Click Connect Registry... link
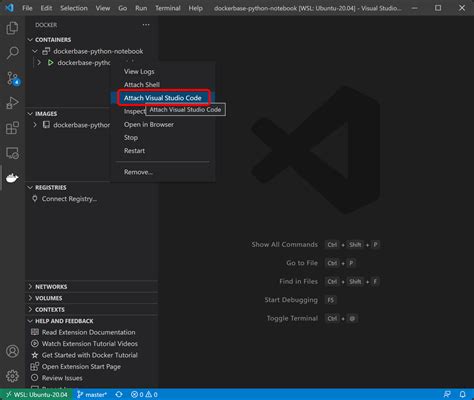 click(x=69, y=199)
